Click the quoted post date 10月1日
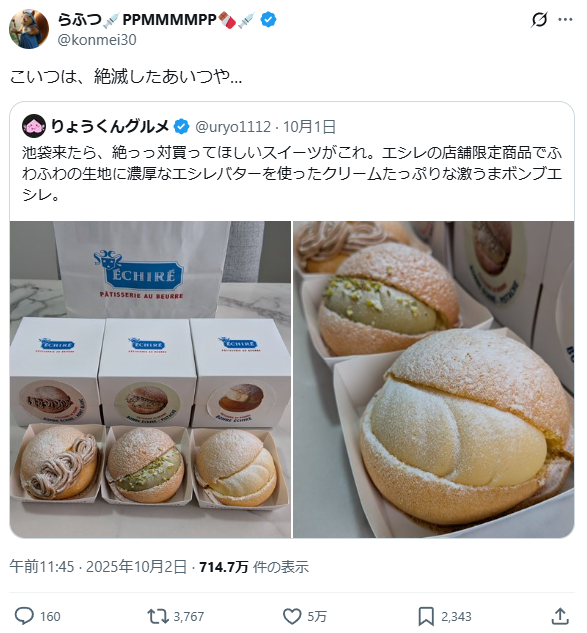This screenshot has width=587, height=633. [309, 127]
